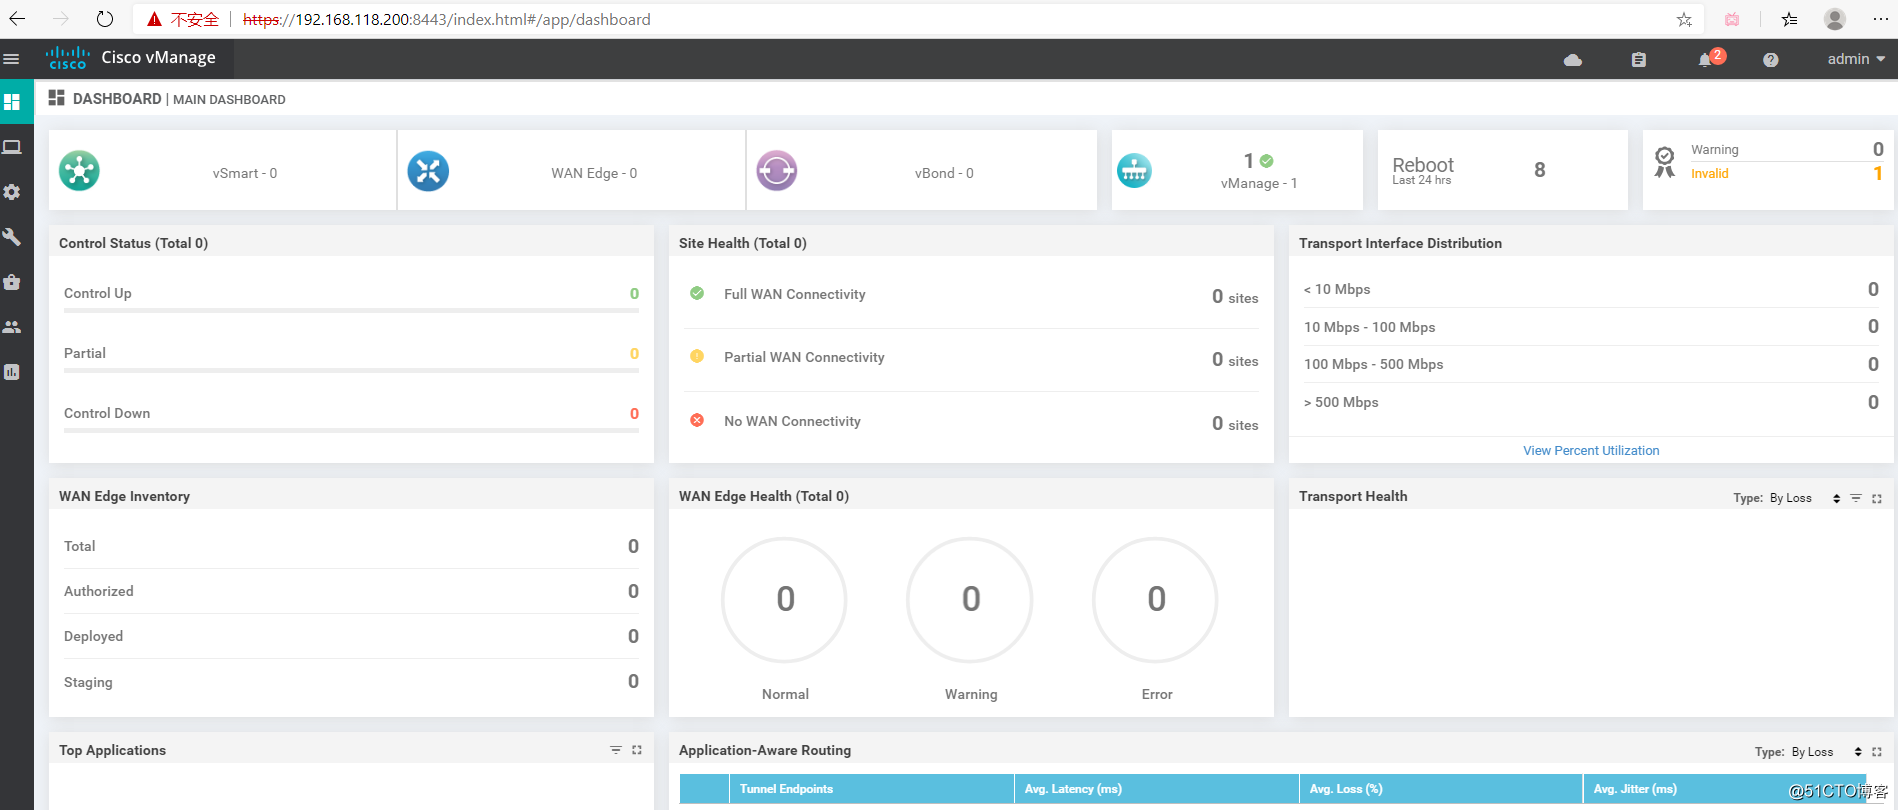This screenshot has width=1898, height=810.
Task: Open the Configuration gear sidebar icon
Action: point(12,192)
